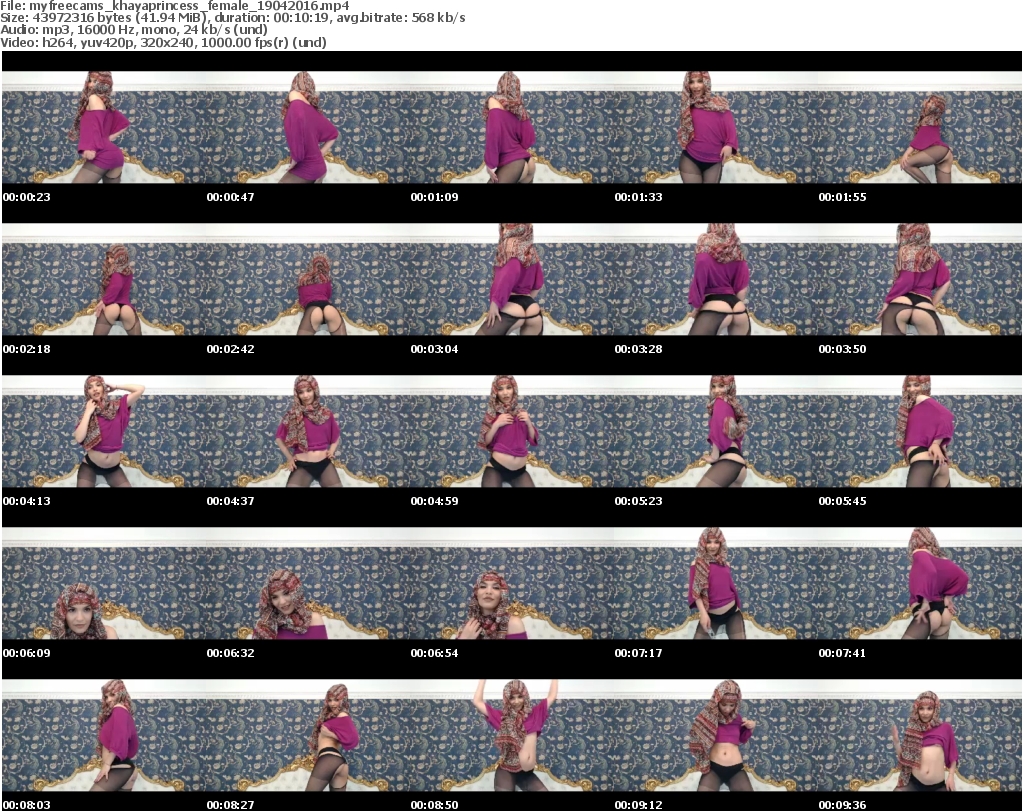This screenshot has width=1024, height=811.
Task: Select the thumbnail frame at 00:01:09
Action: [511, 127]
